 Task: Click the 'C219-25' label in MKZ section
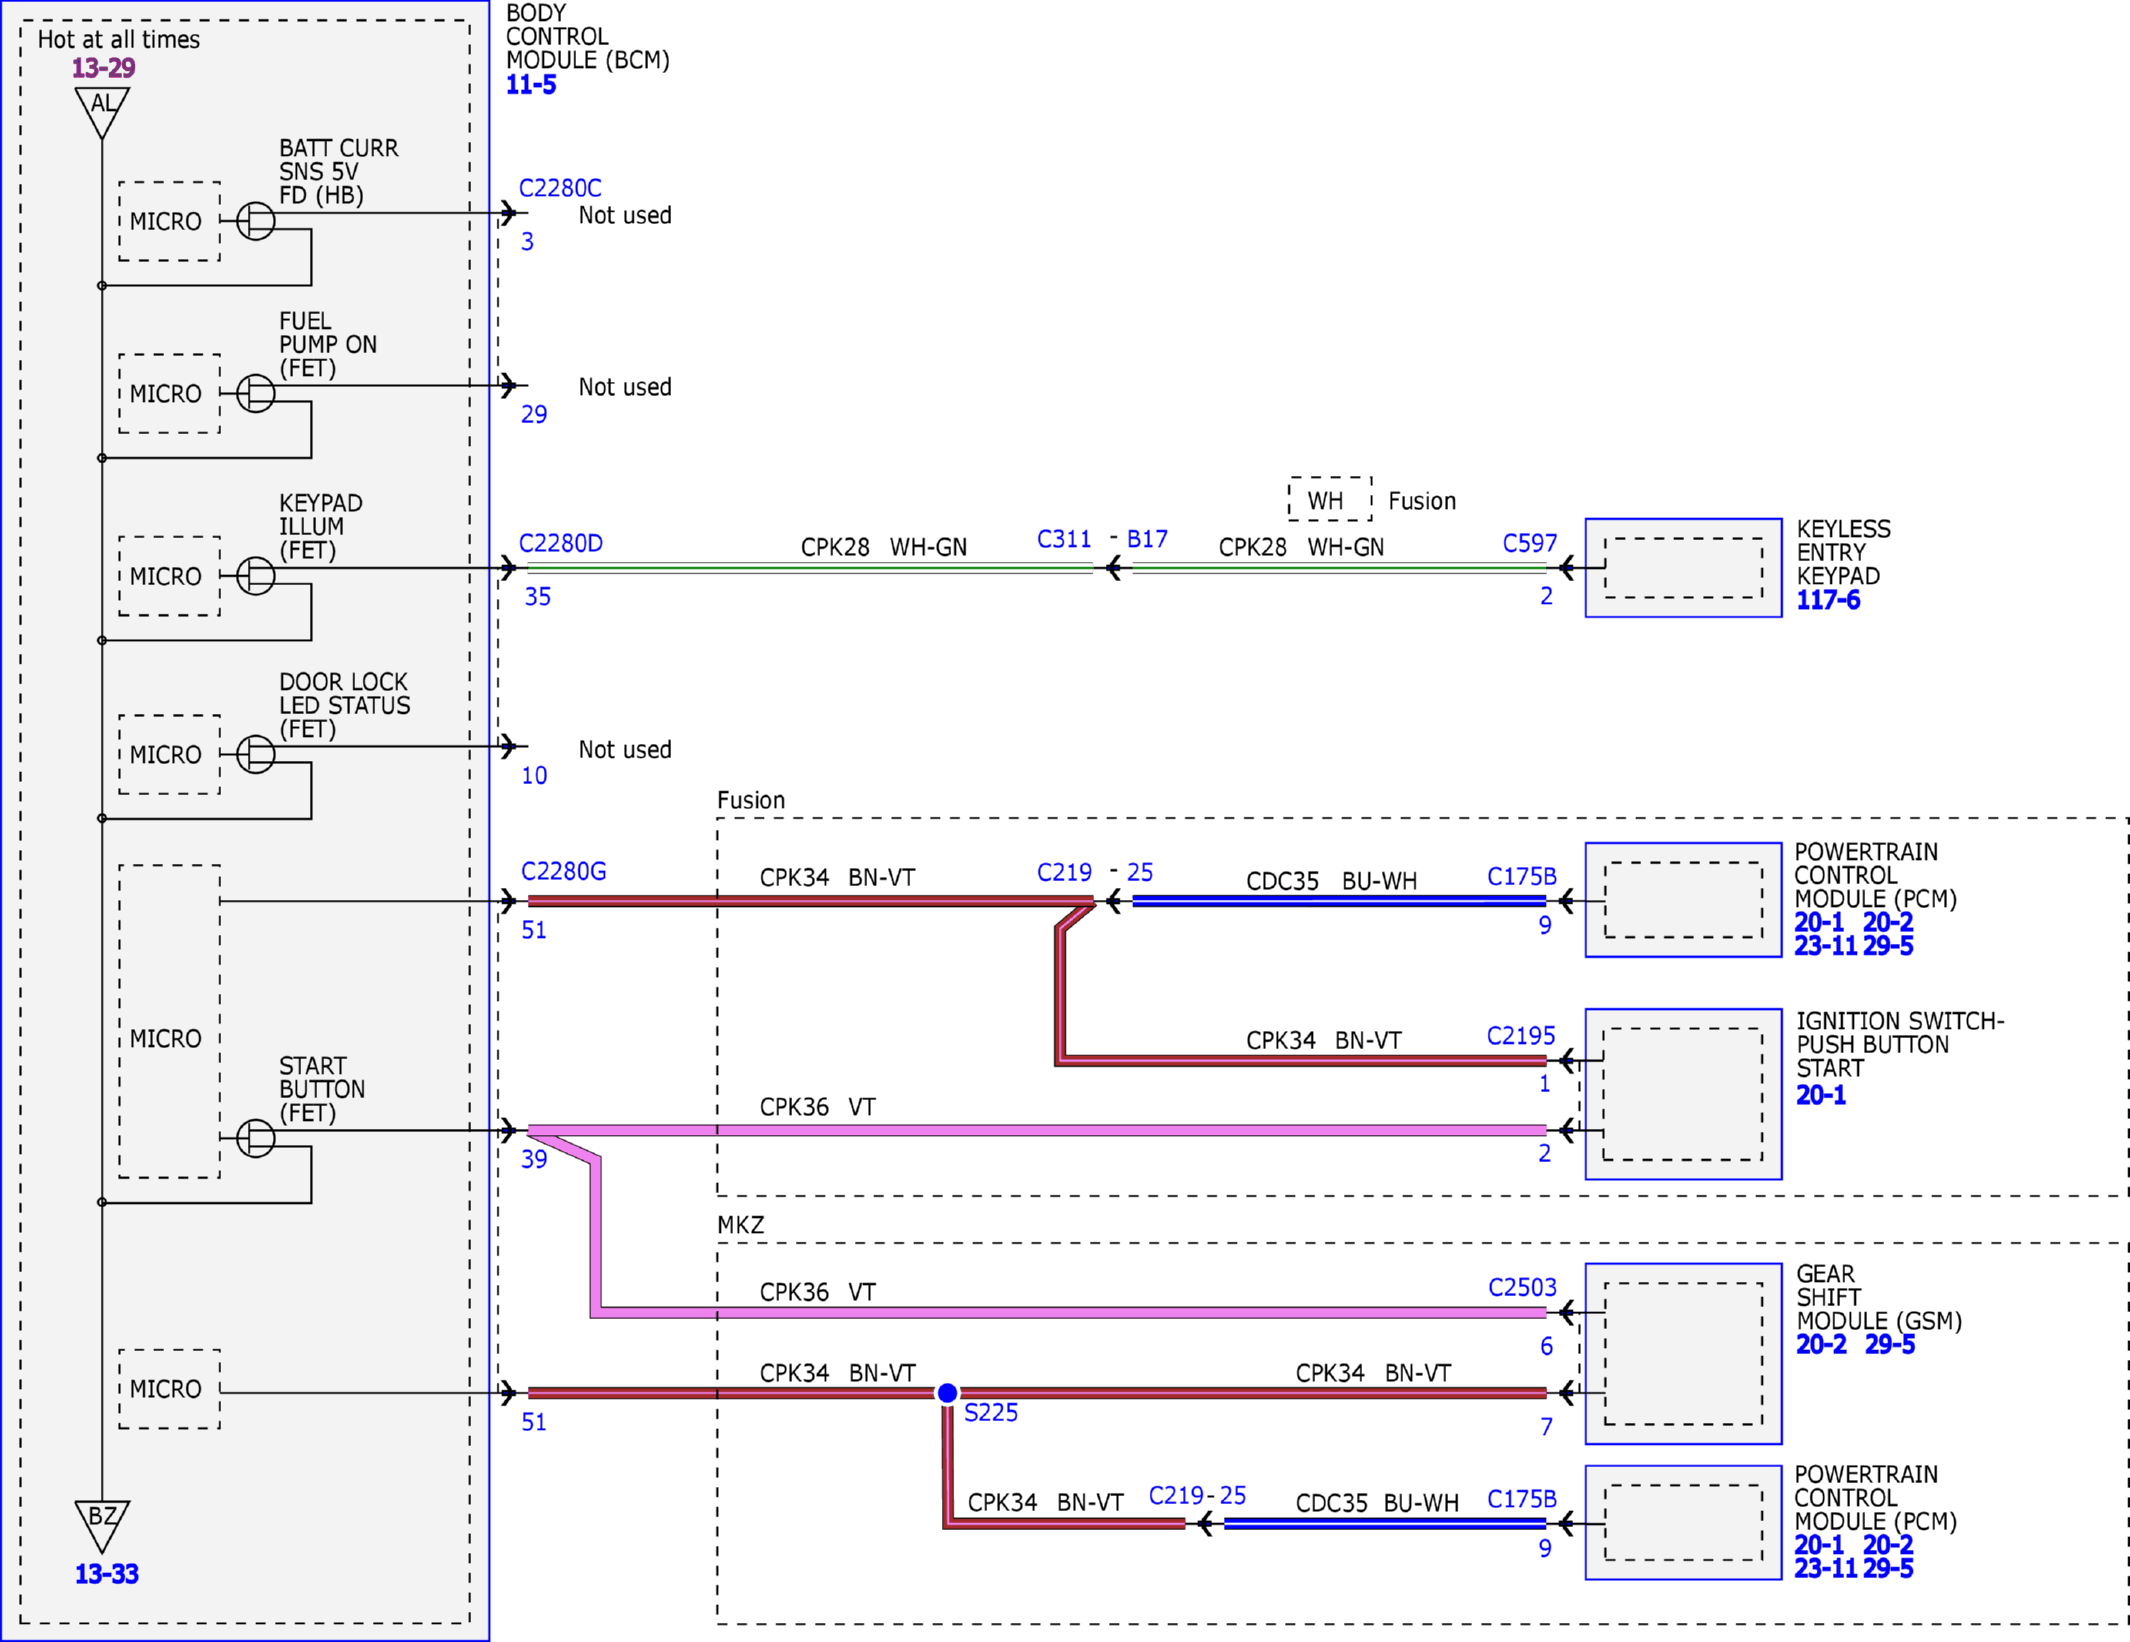point(1197,1495)
